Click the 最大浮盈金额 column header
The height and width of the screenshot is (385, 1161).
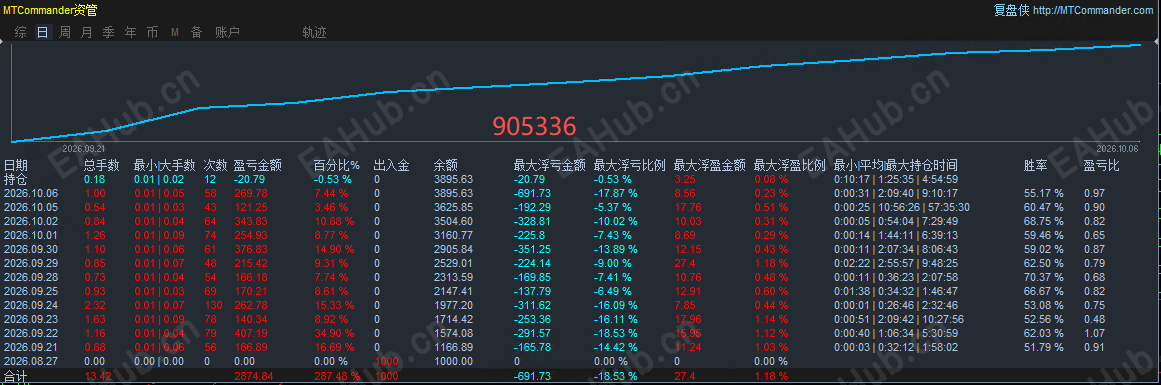coord(710,166)
